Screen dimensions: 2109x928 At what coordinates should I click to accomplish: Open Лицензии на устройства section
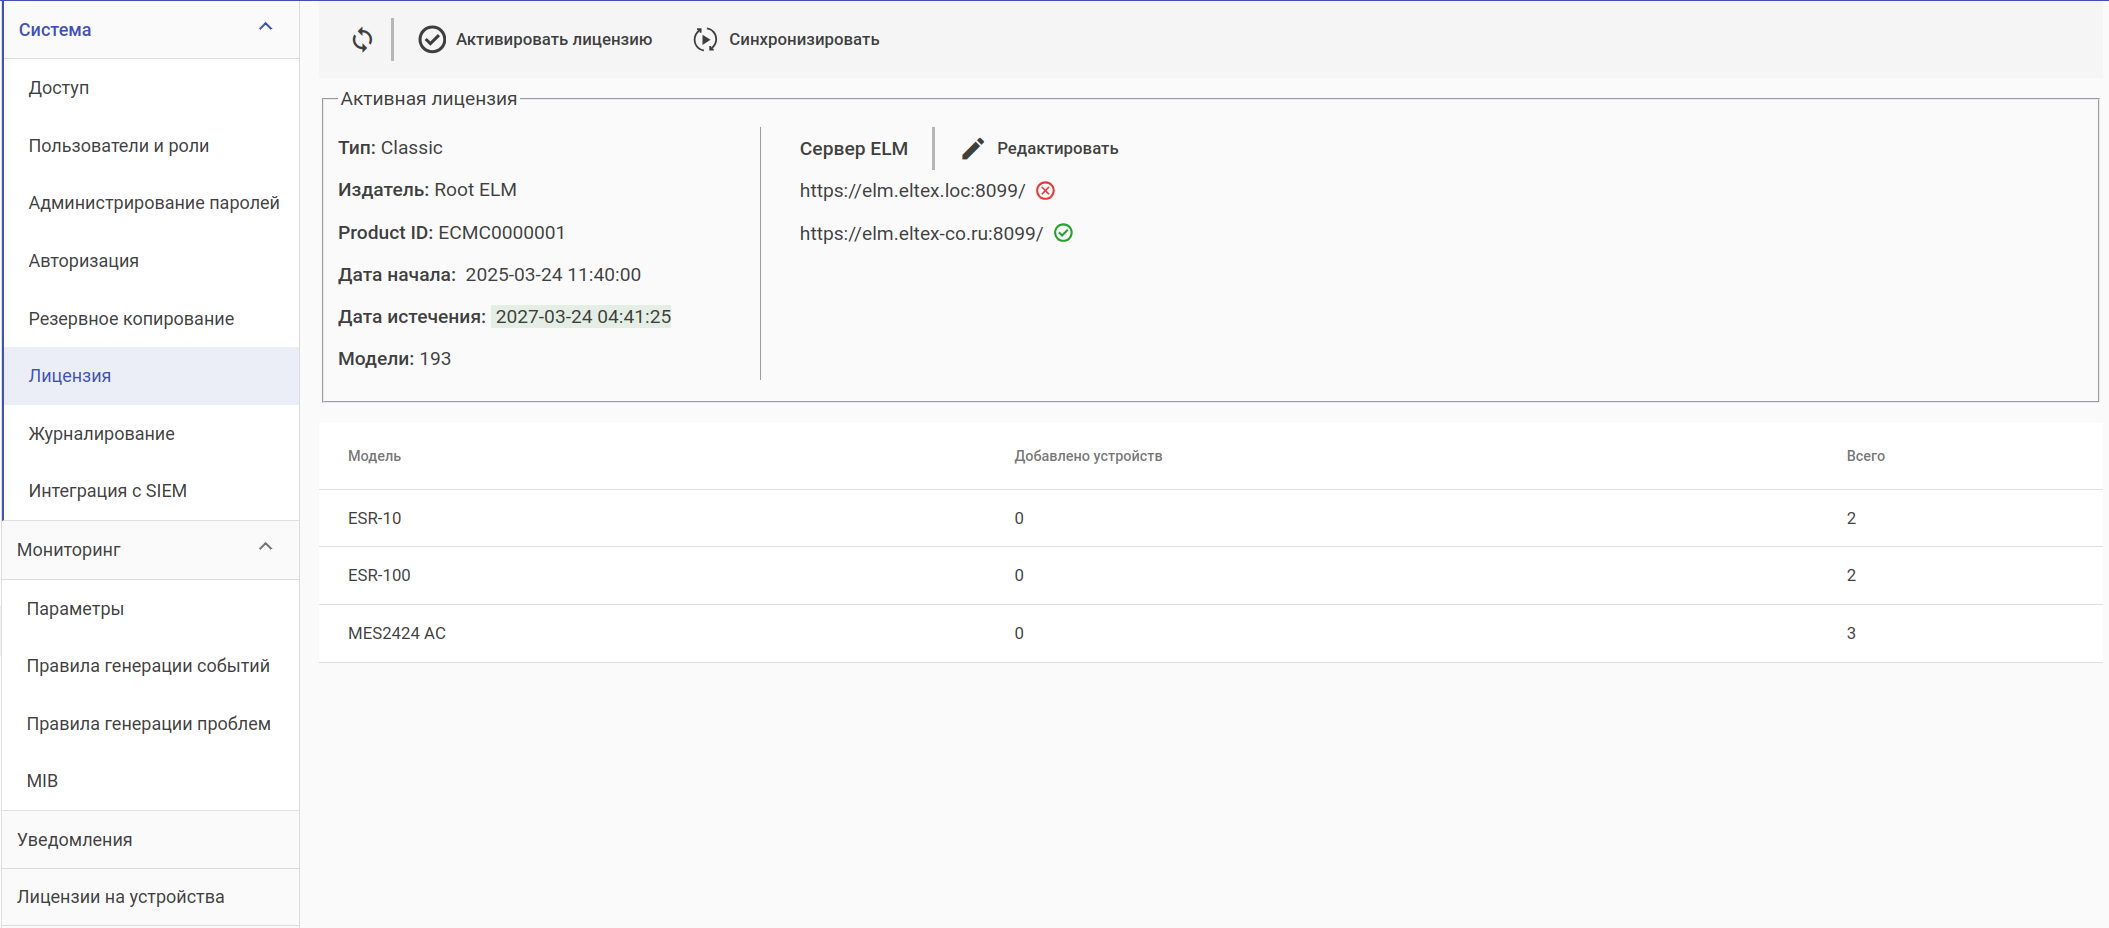tap(121, 897)
